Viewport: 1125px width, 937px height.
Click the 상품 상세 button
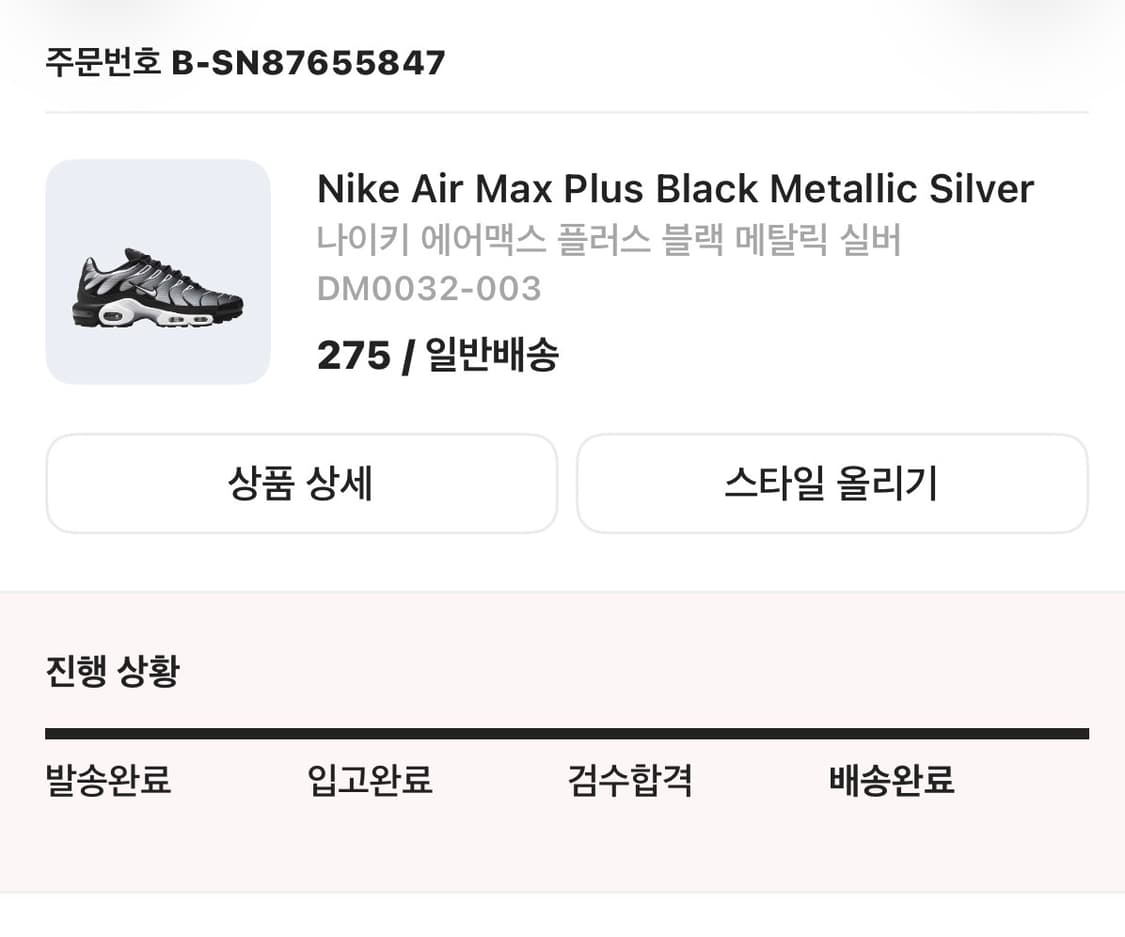tap(301, 483)
